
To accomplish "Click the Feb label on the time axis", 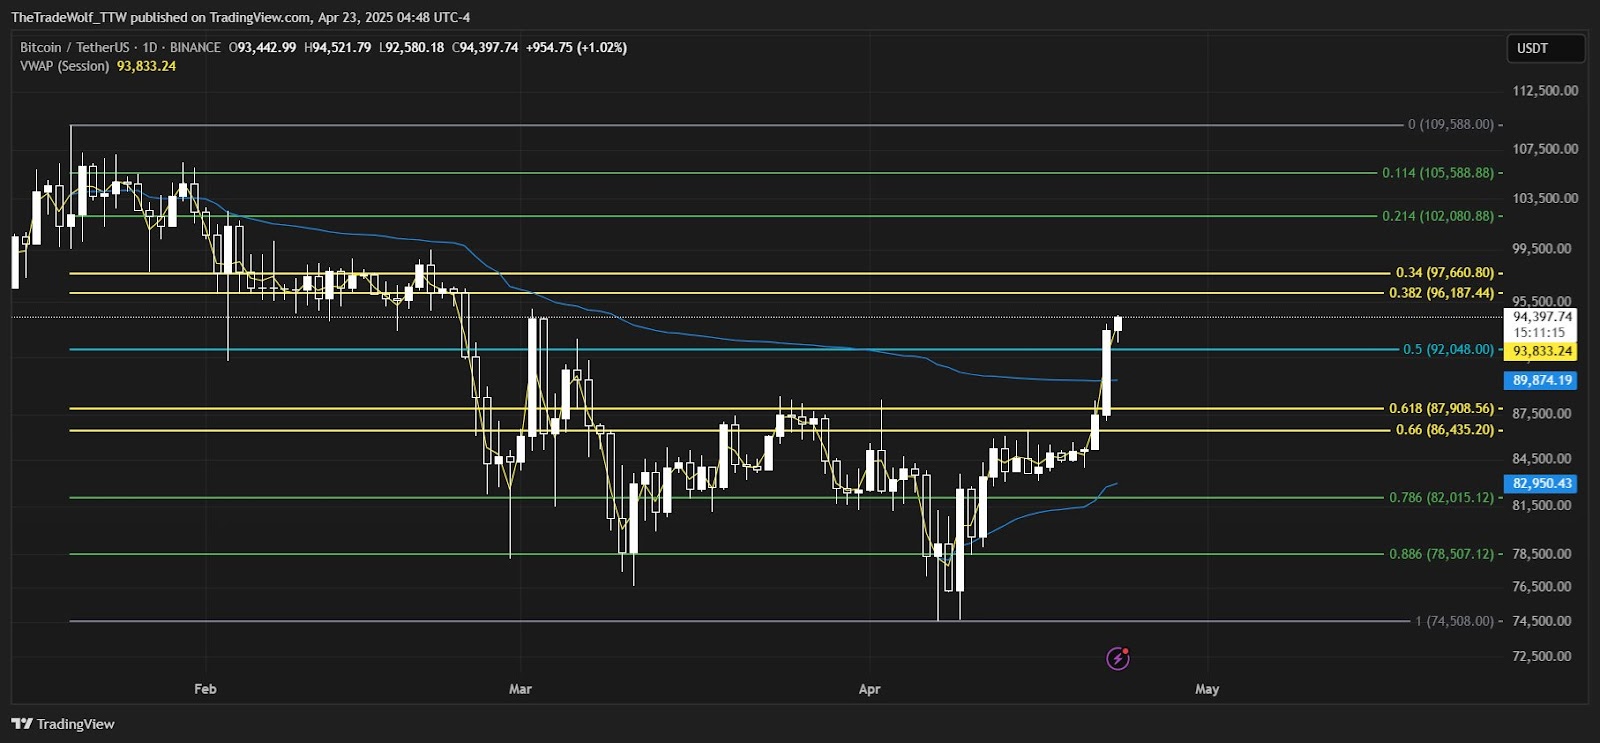I will [x=205, y=689].
